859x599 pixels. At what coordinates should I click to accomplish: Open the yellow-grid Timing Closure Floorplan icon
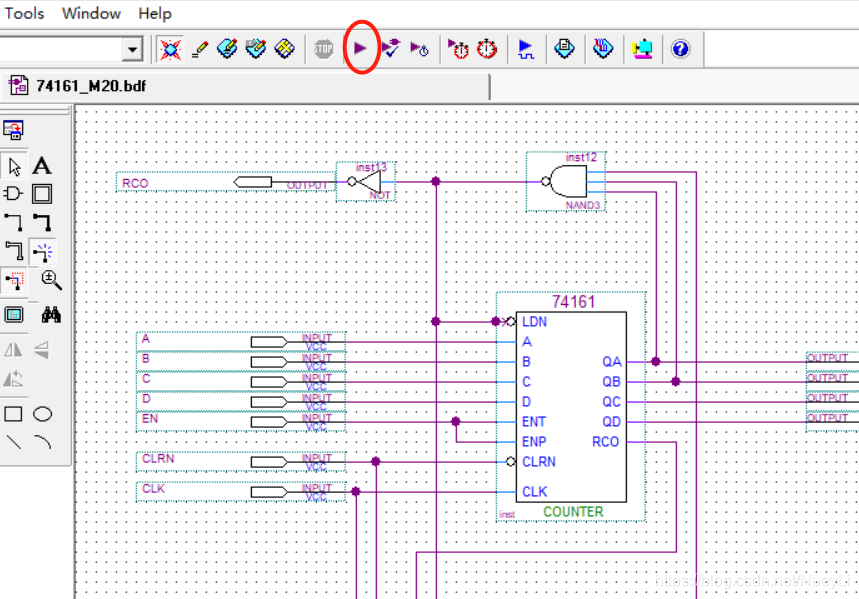click(x=284, y=49)
